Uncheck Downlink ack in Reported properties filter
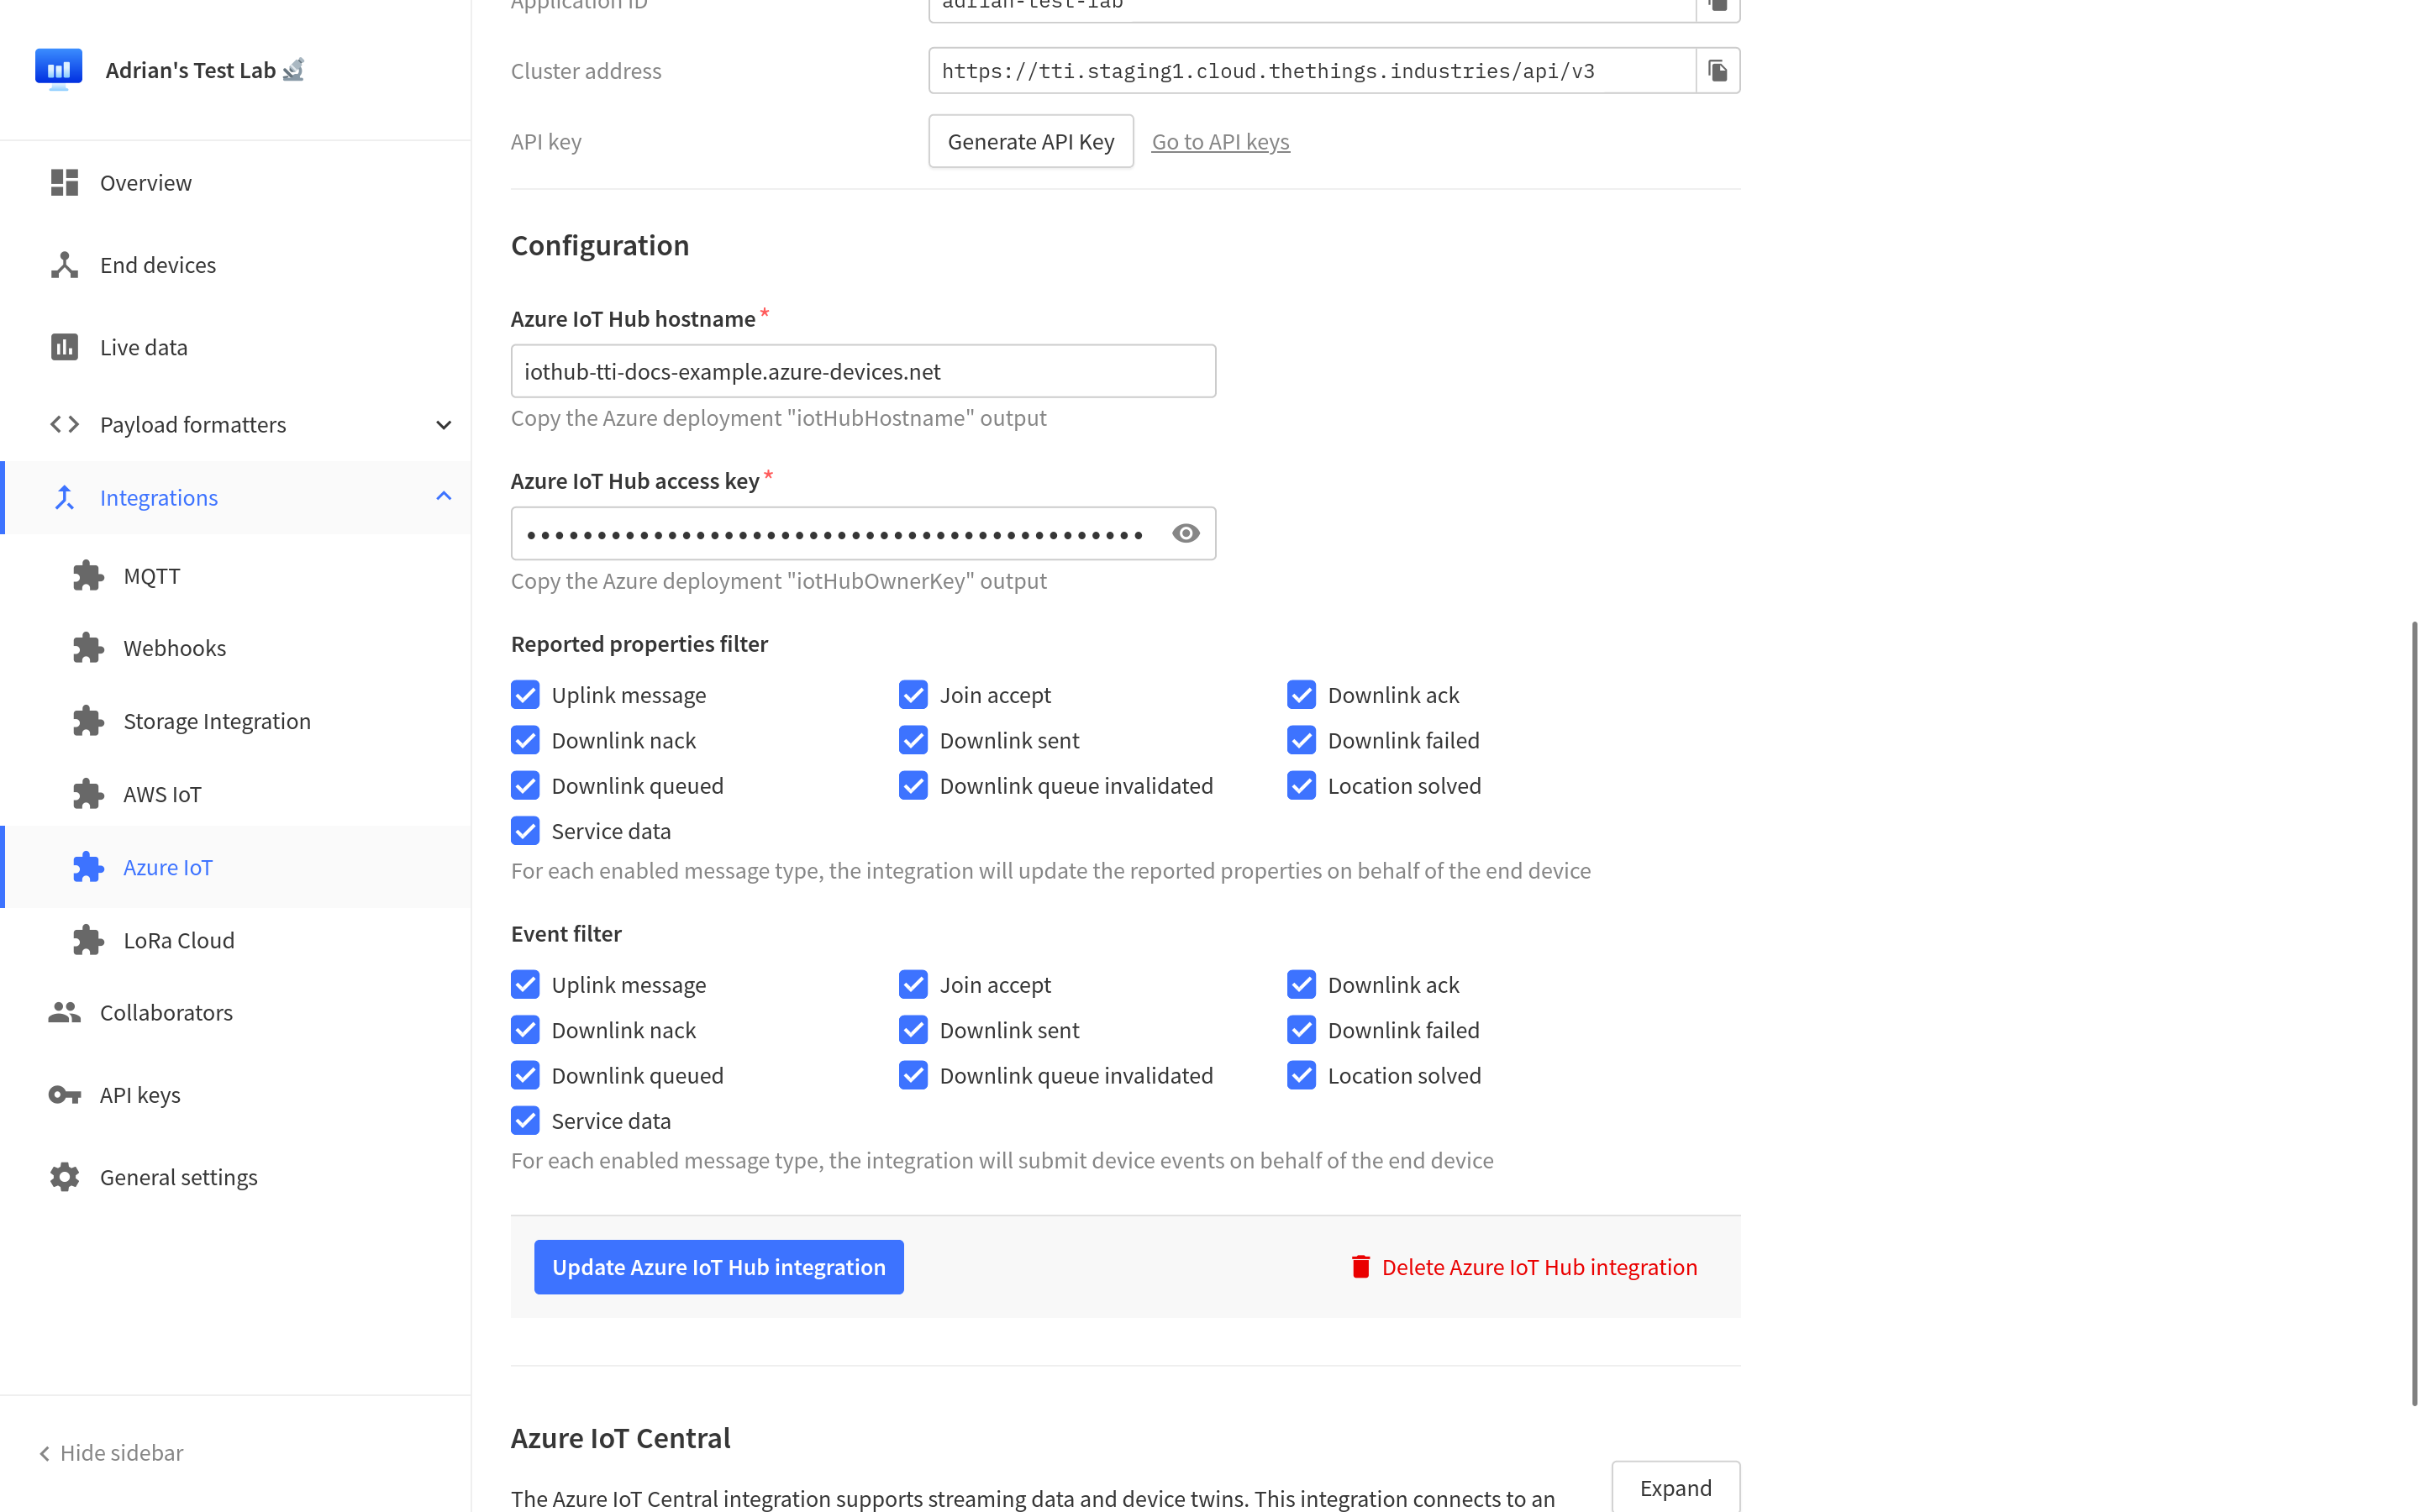The image size is (2420, 1512). click(x=1301, y=694)
